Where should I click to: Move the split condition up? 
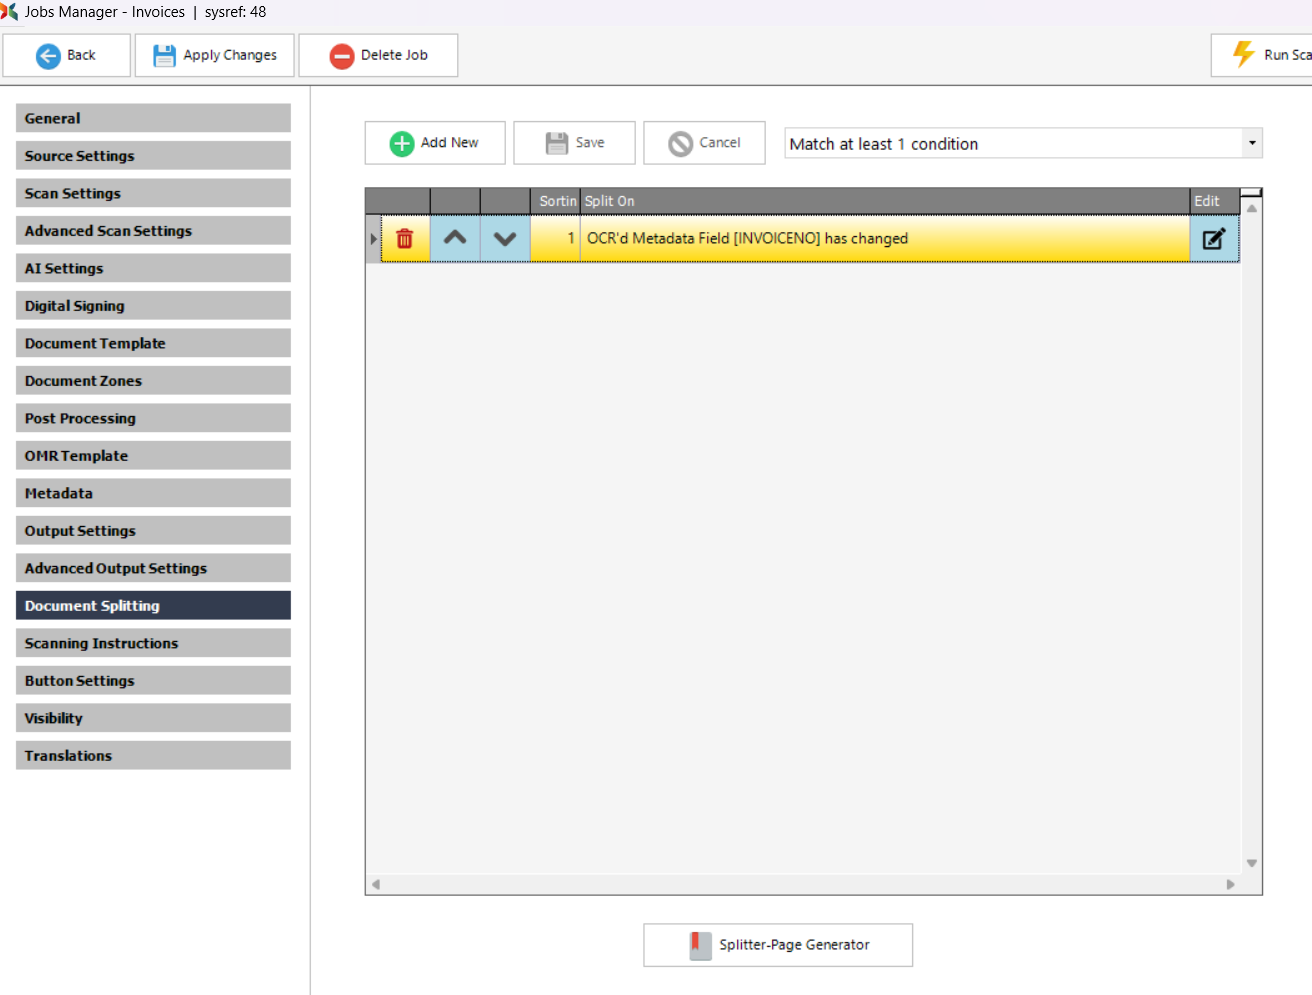pos(455,239)
